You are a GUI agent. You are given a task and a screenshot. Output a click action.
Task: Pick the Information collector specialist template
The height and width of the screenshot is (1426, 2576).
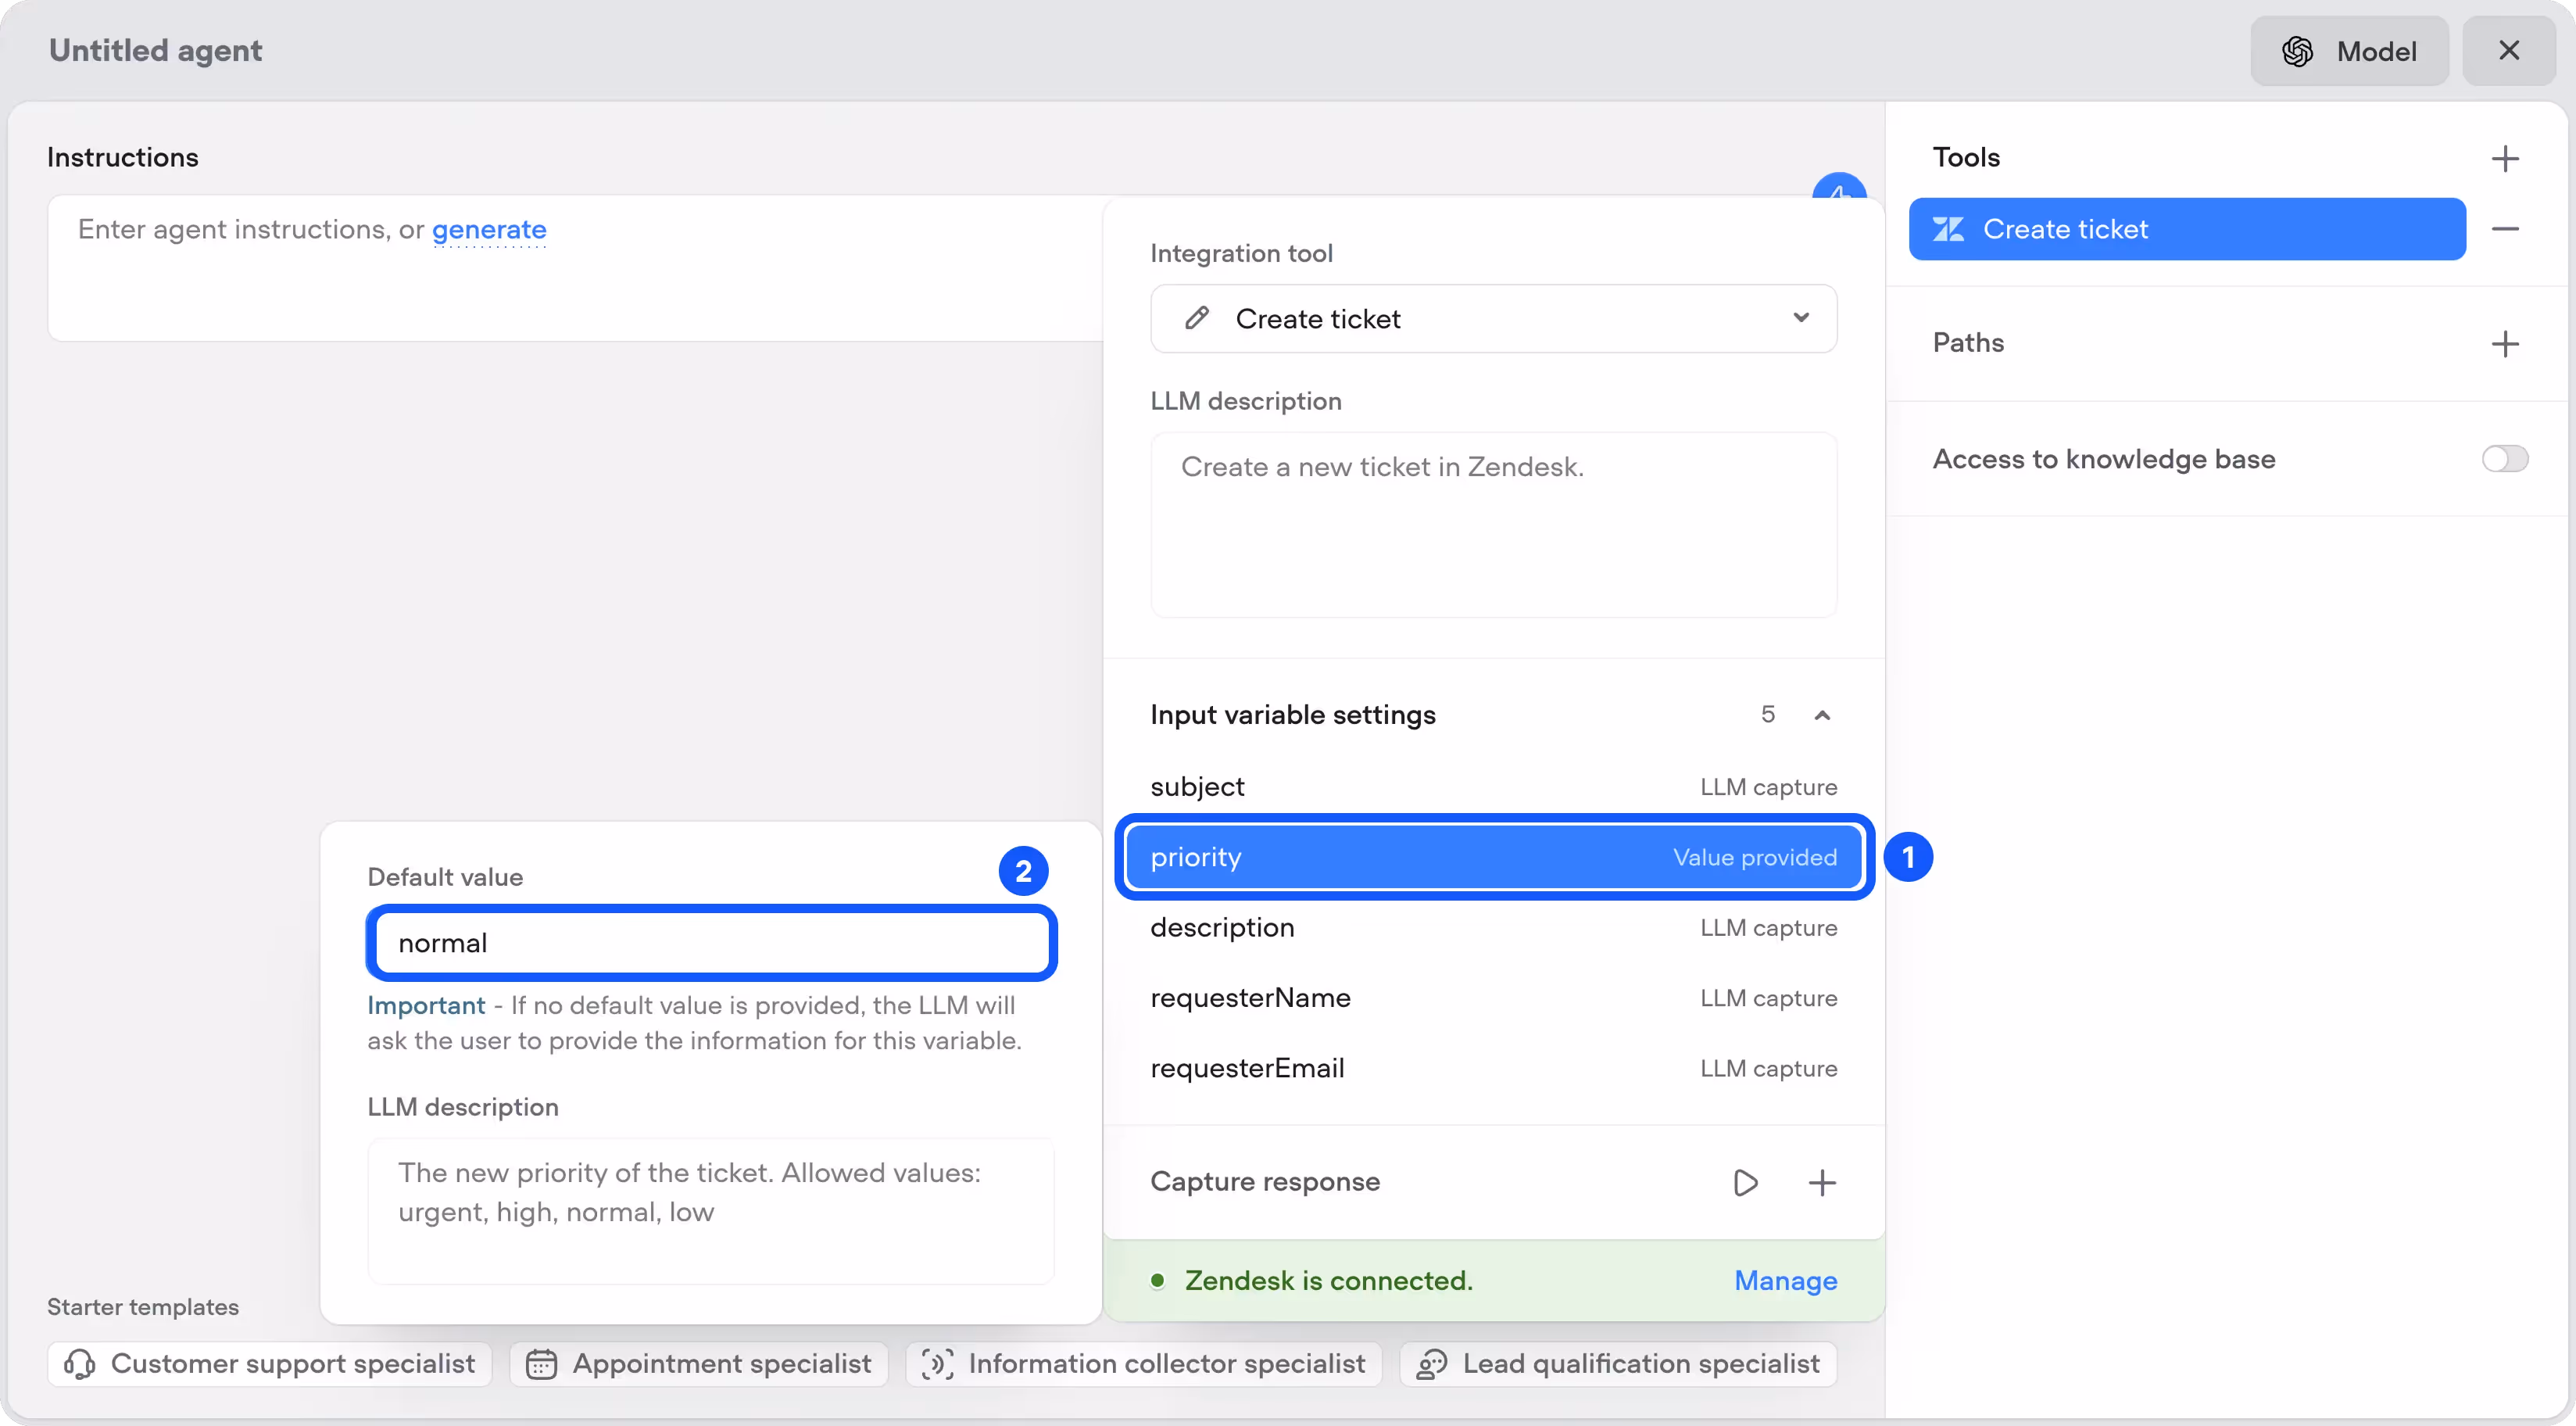[1144, 1363]
